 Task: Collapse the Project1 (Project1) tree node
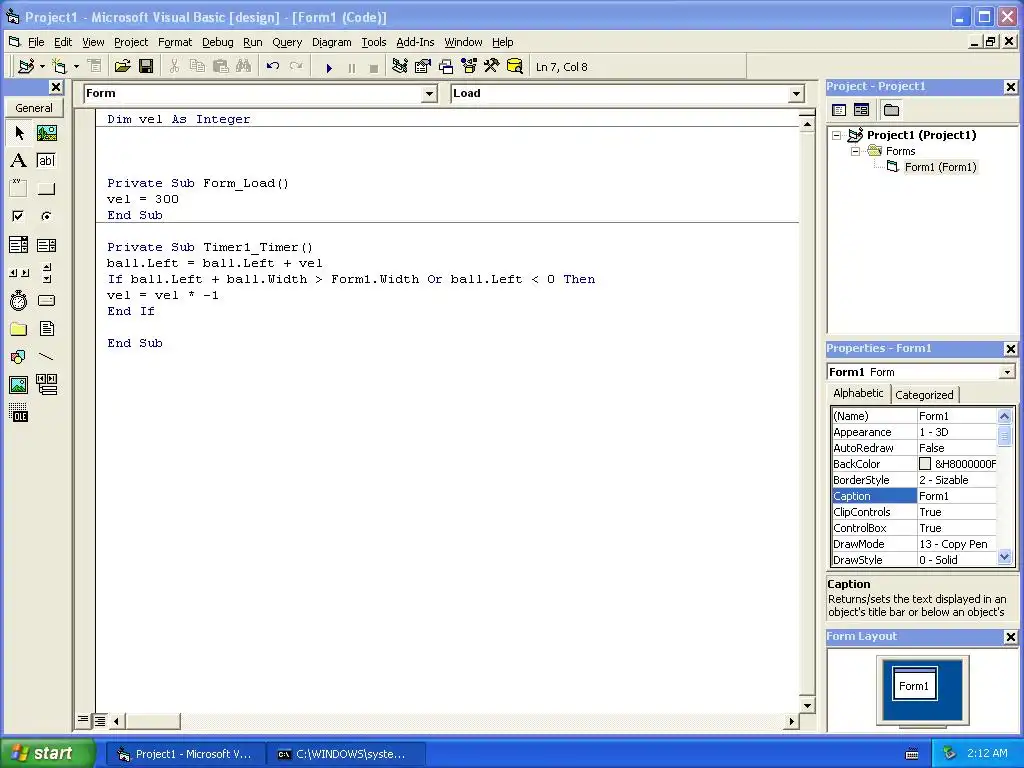[837, 136]
